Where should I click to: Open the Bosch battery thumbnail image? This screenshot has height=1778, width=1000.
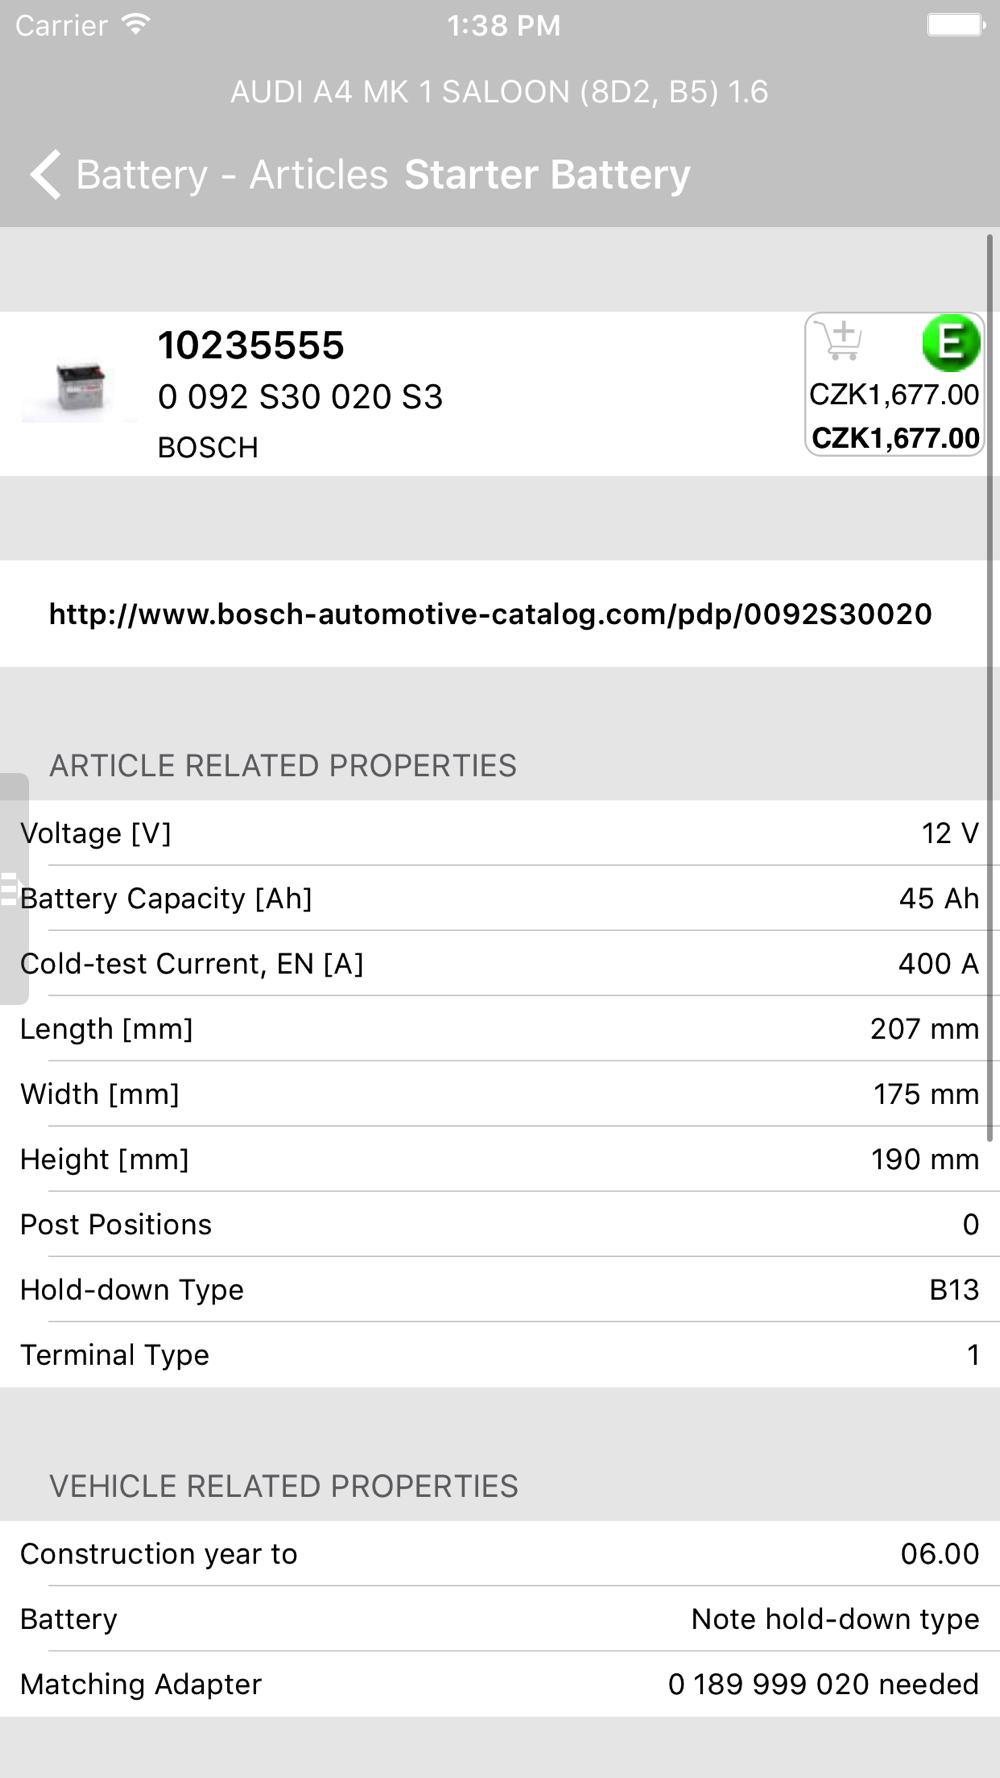pos(80,389)
